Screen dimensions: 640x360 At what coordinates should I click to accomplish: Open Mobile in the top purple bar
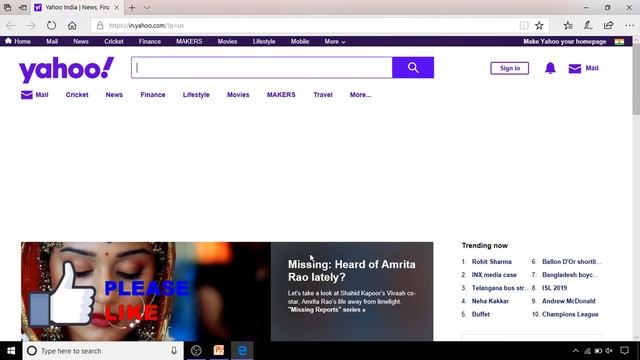pyautogui.click(x=300, y=41)
